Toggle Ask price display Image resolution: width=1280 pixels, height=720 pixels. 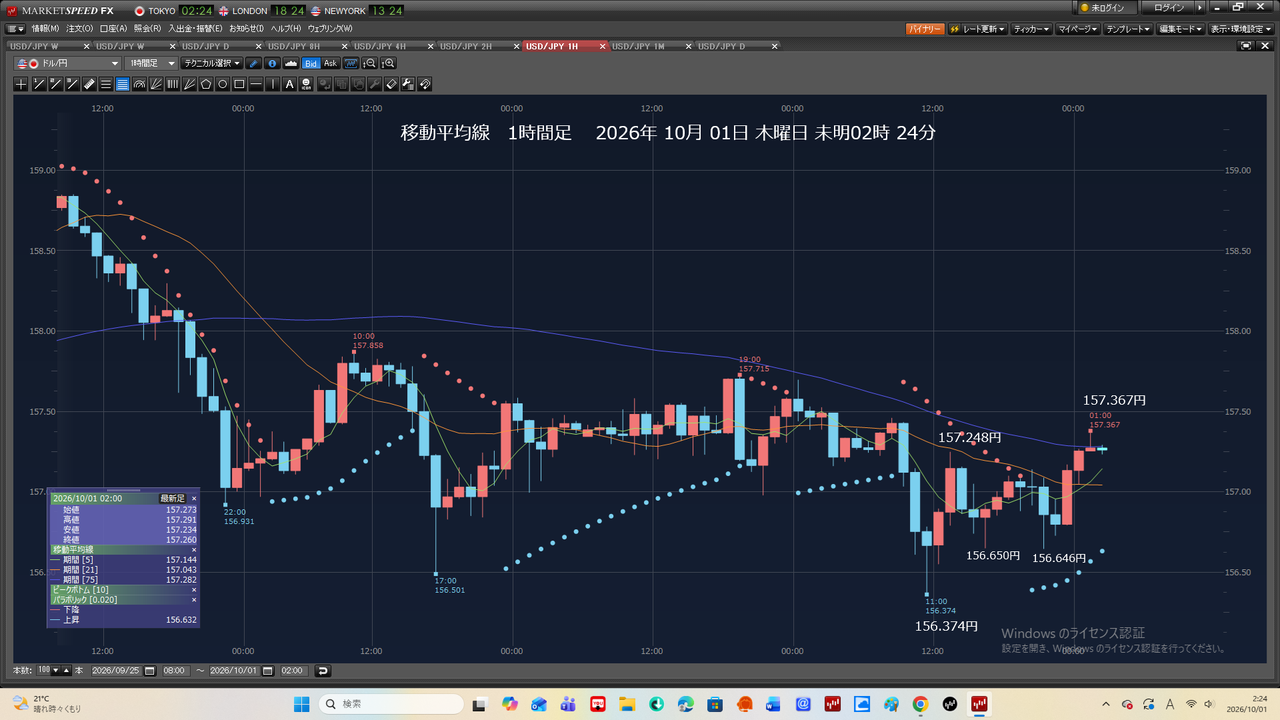331,63
